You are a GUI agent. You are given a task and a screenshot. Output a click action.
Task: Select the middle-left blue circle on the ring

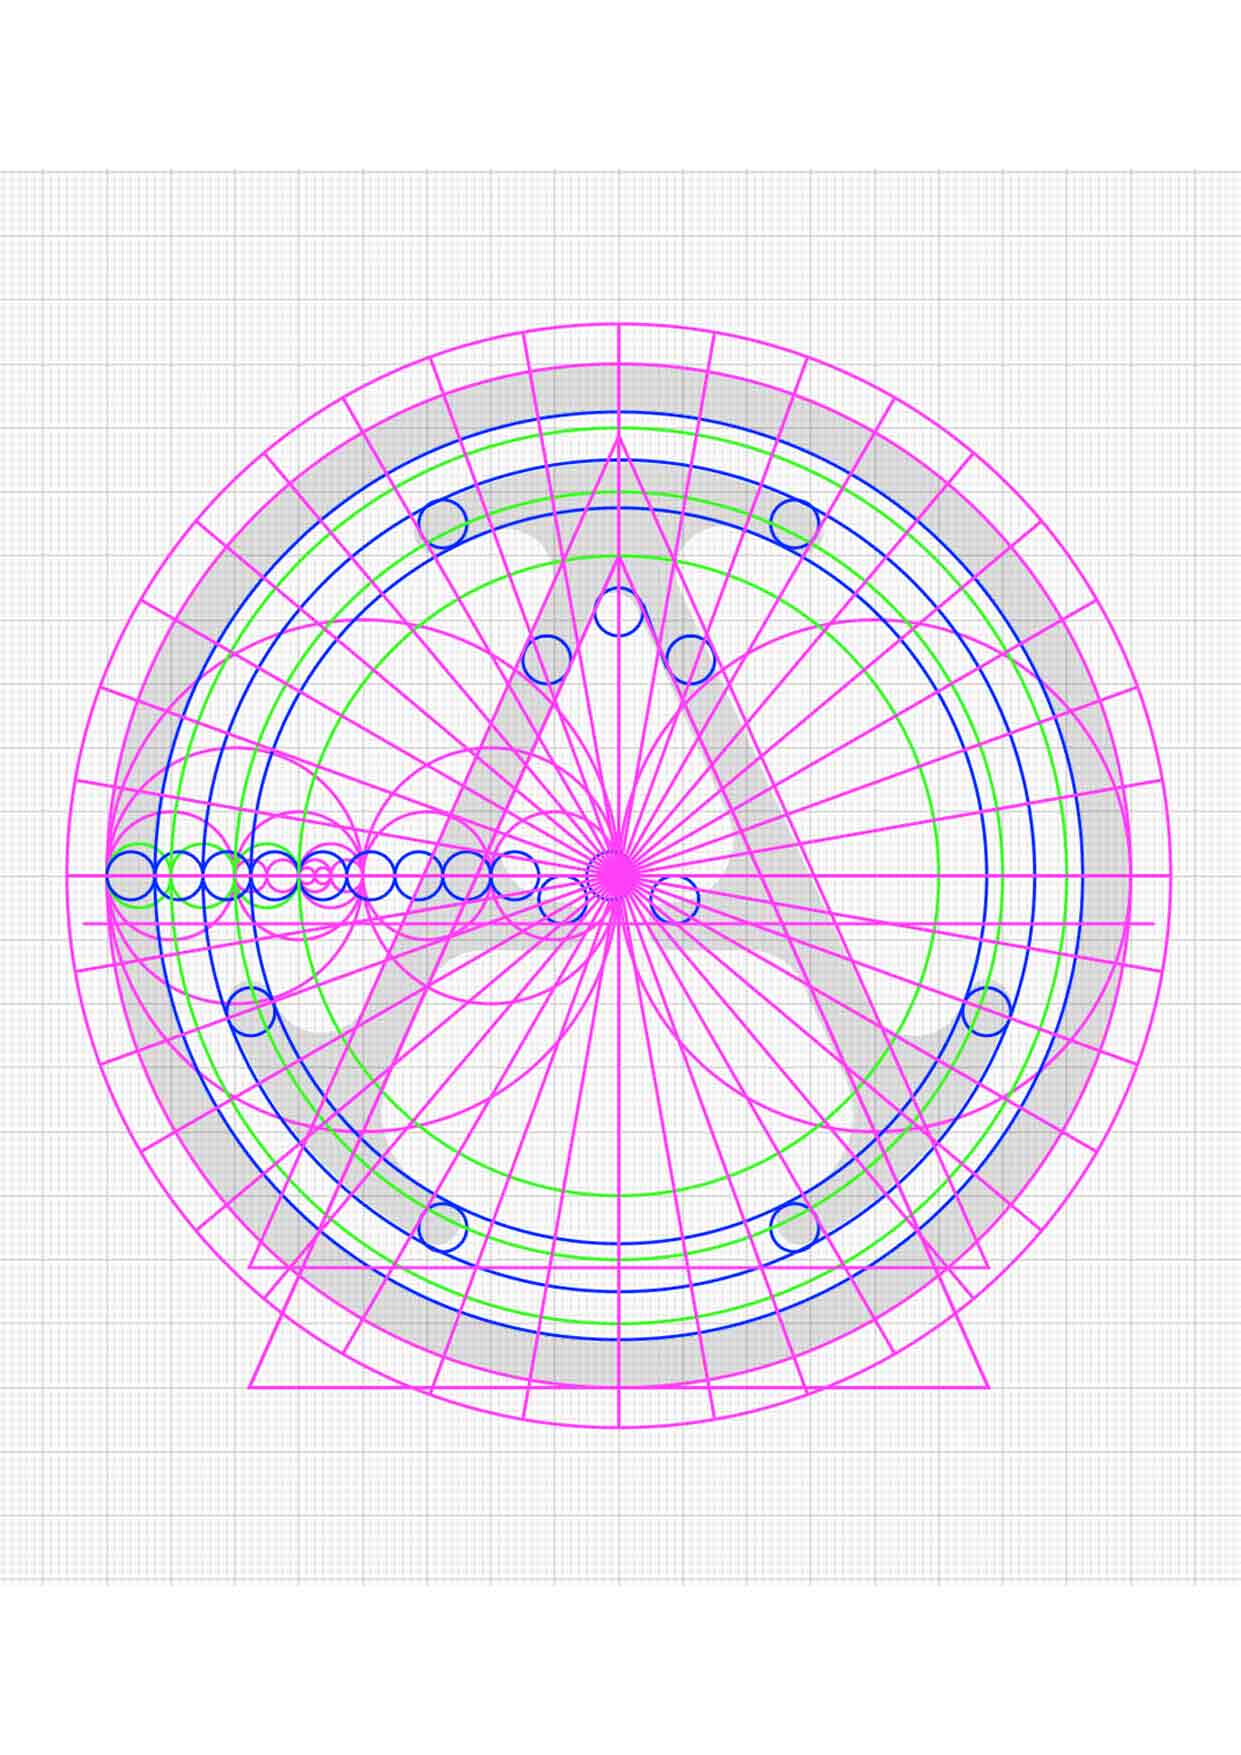coord(251,1011)
